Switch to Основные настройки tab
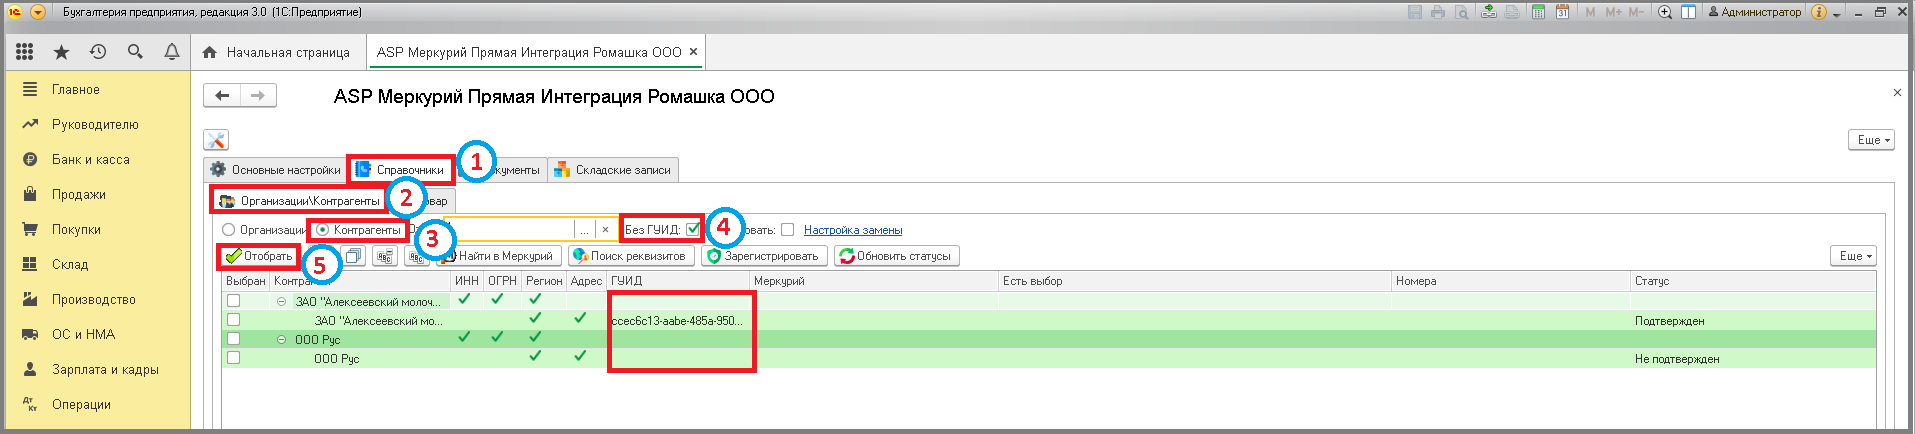1915x434 pixels. (275, 170)
